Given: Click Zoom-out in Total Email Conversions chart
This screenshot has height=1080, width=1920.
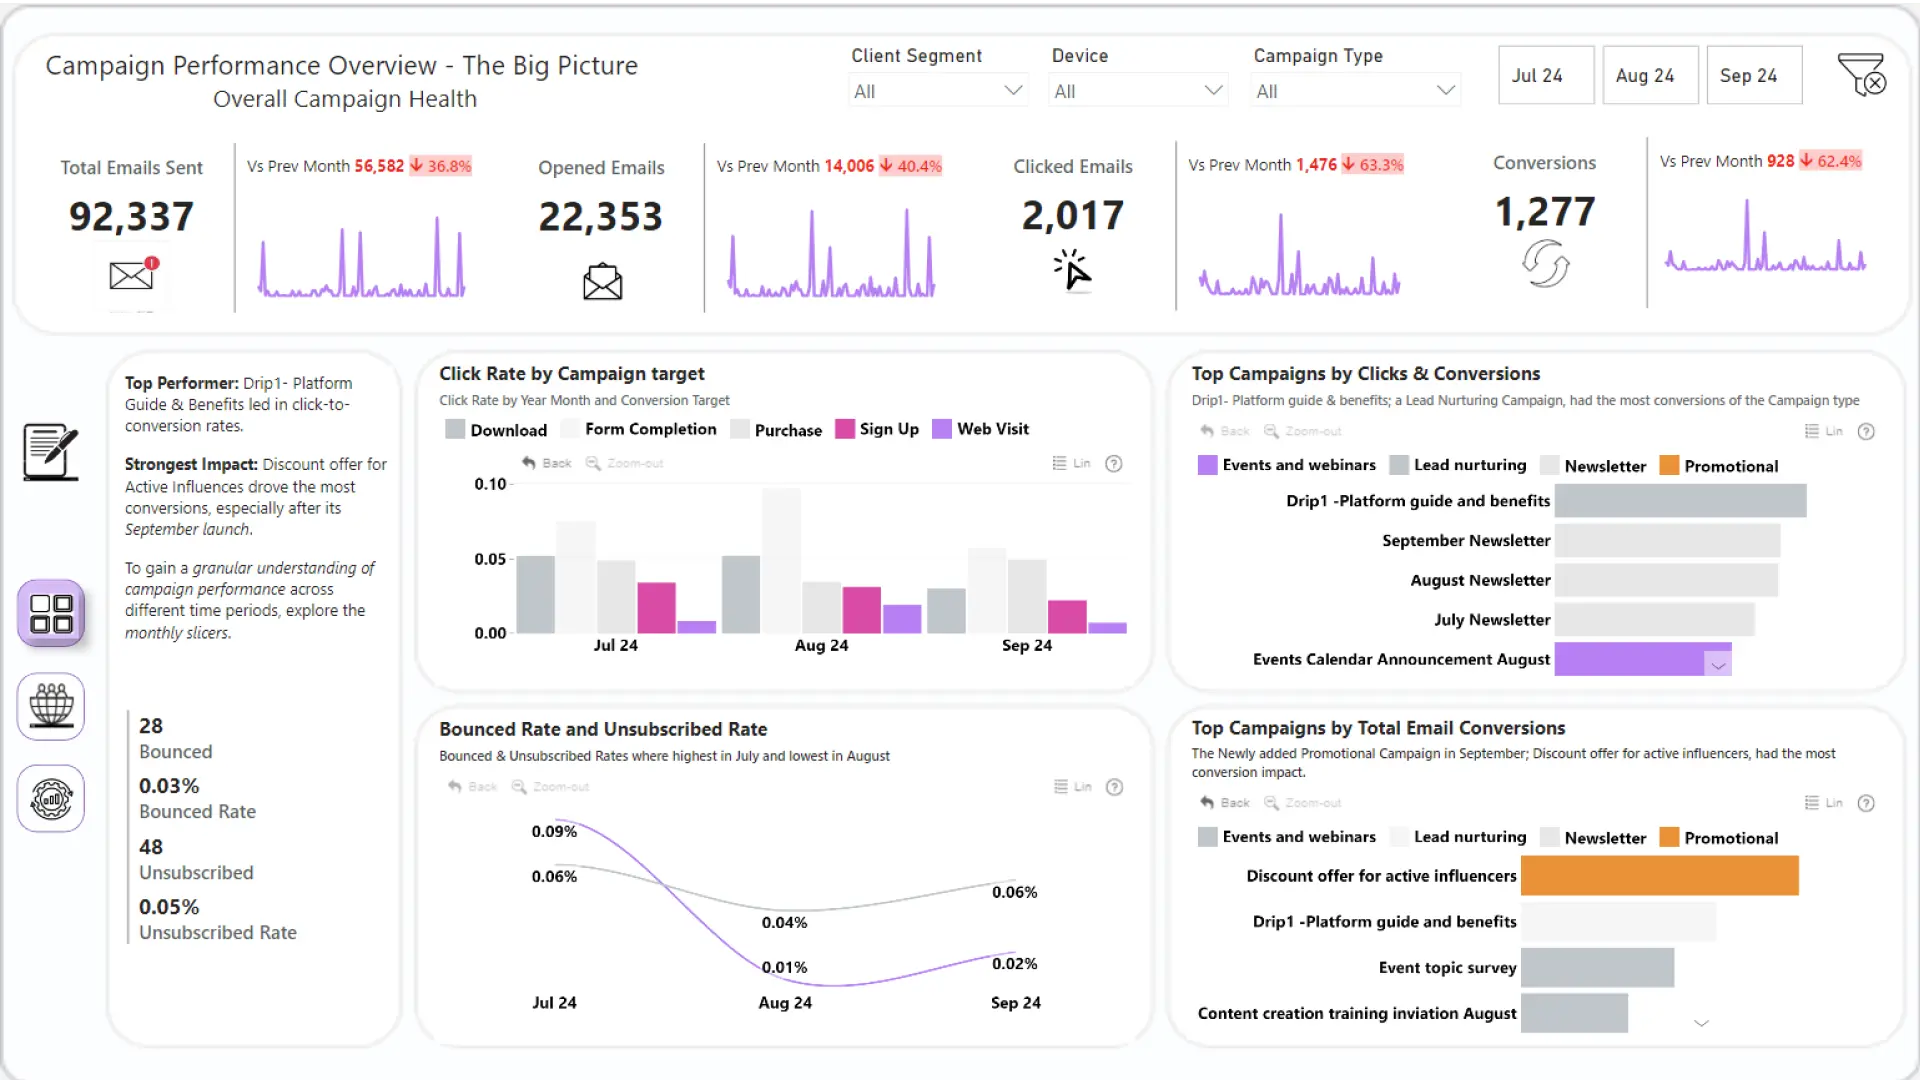Looking at the screenshot, I should (1303, 803).
